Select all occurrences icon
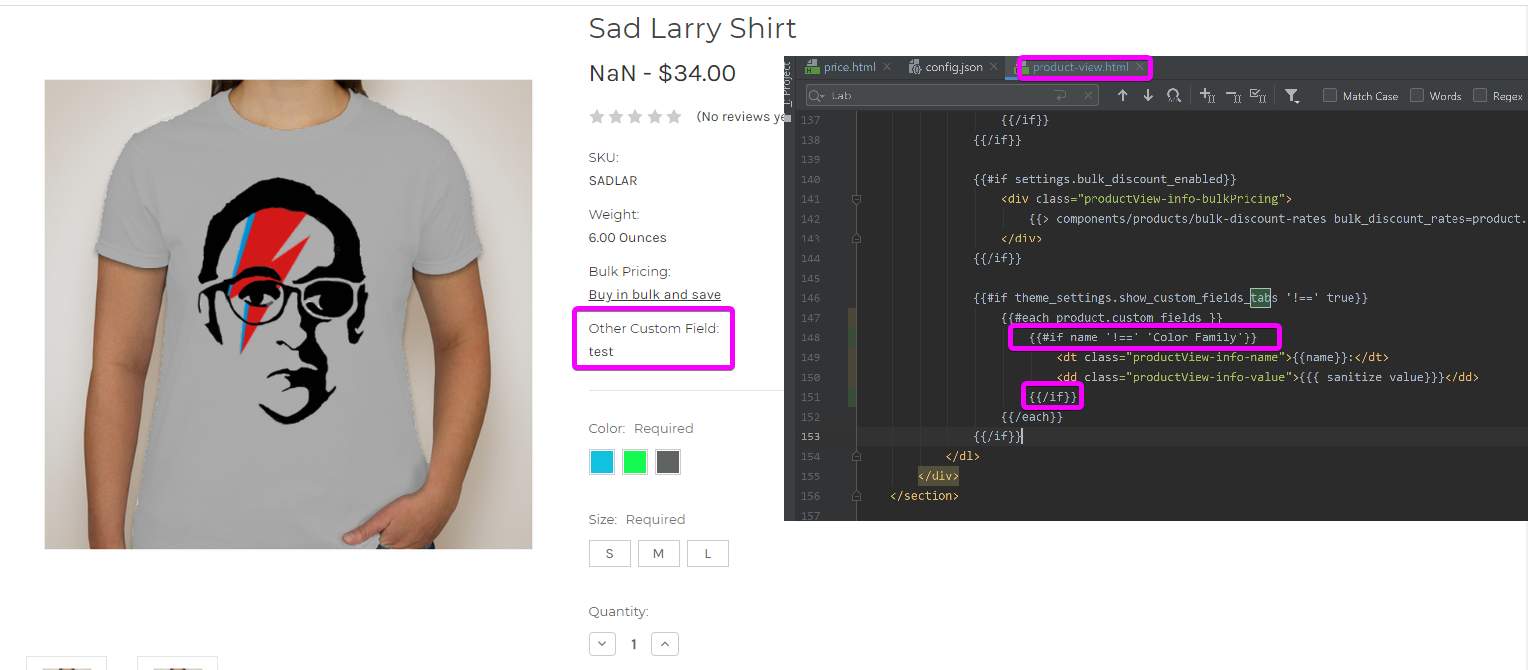This screenshot has height=670, width=1528. [x=1258, y=95]
